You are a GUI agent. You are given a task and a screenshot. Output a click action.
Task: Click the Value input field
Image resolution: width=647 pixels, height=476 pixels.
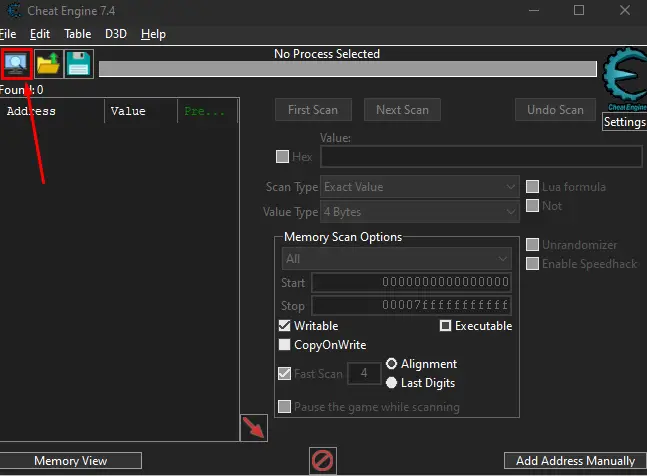pos(481,157)
